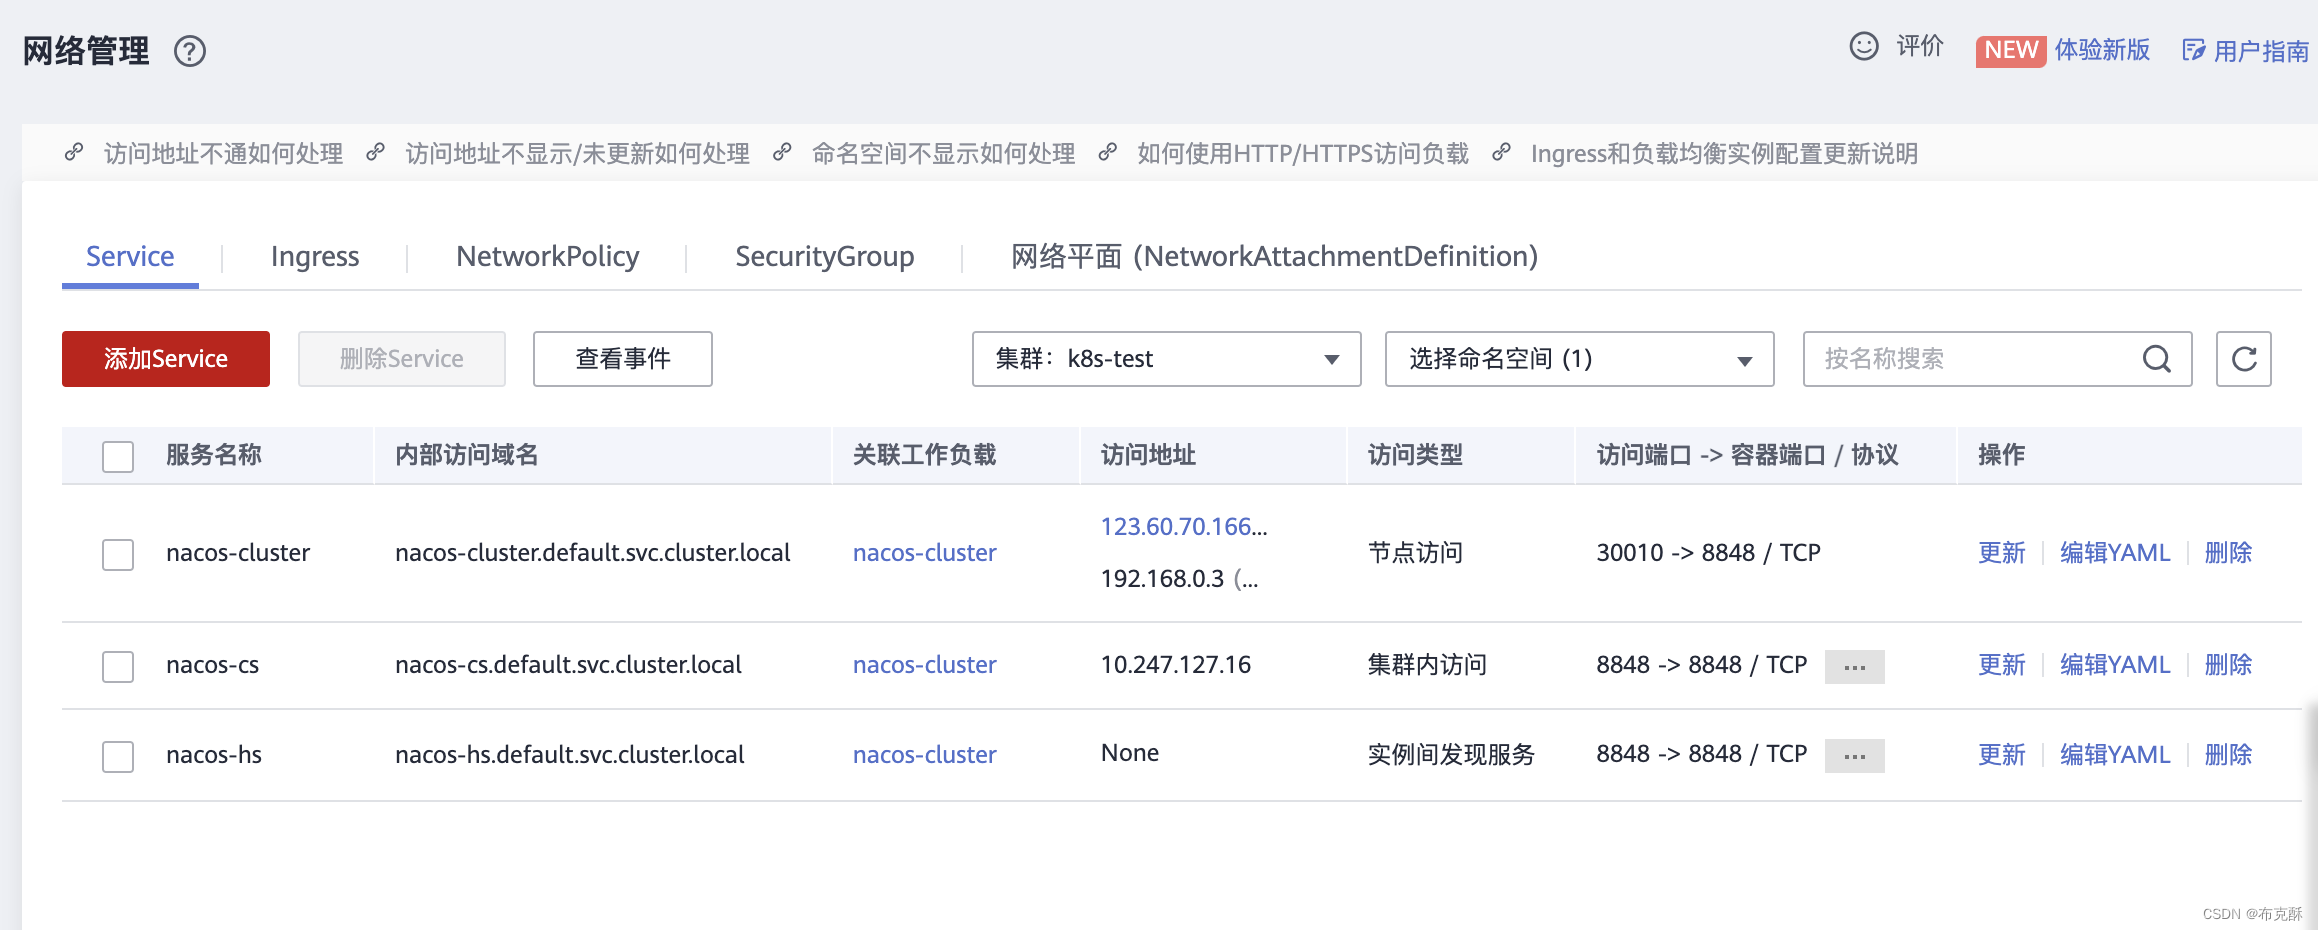Click chain icon before Ingress和负载均衡实例配置更新说明
The width and height of the screenshot is (2318, 930).
click(1501, 153)
